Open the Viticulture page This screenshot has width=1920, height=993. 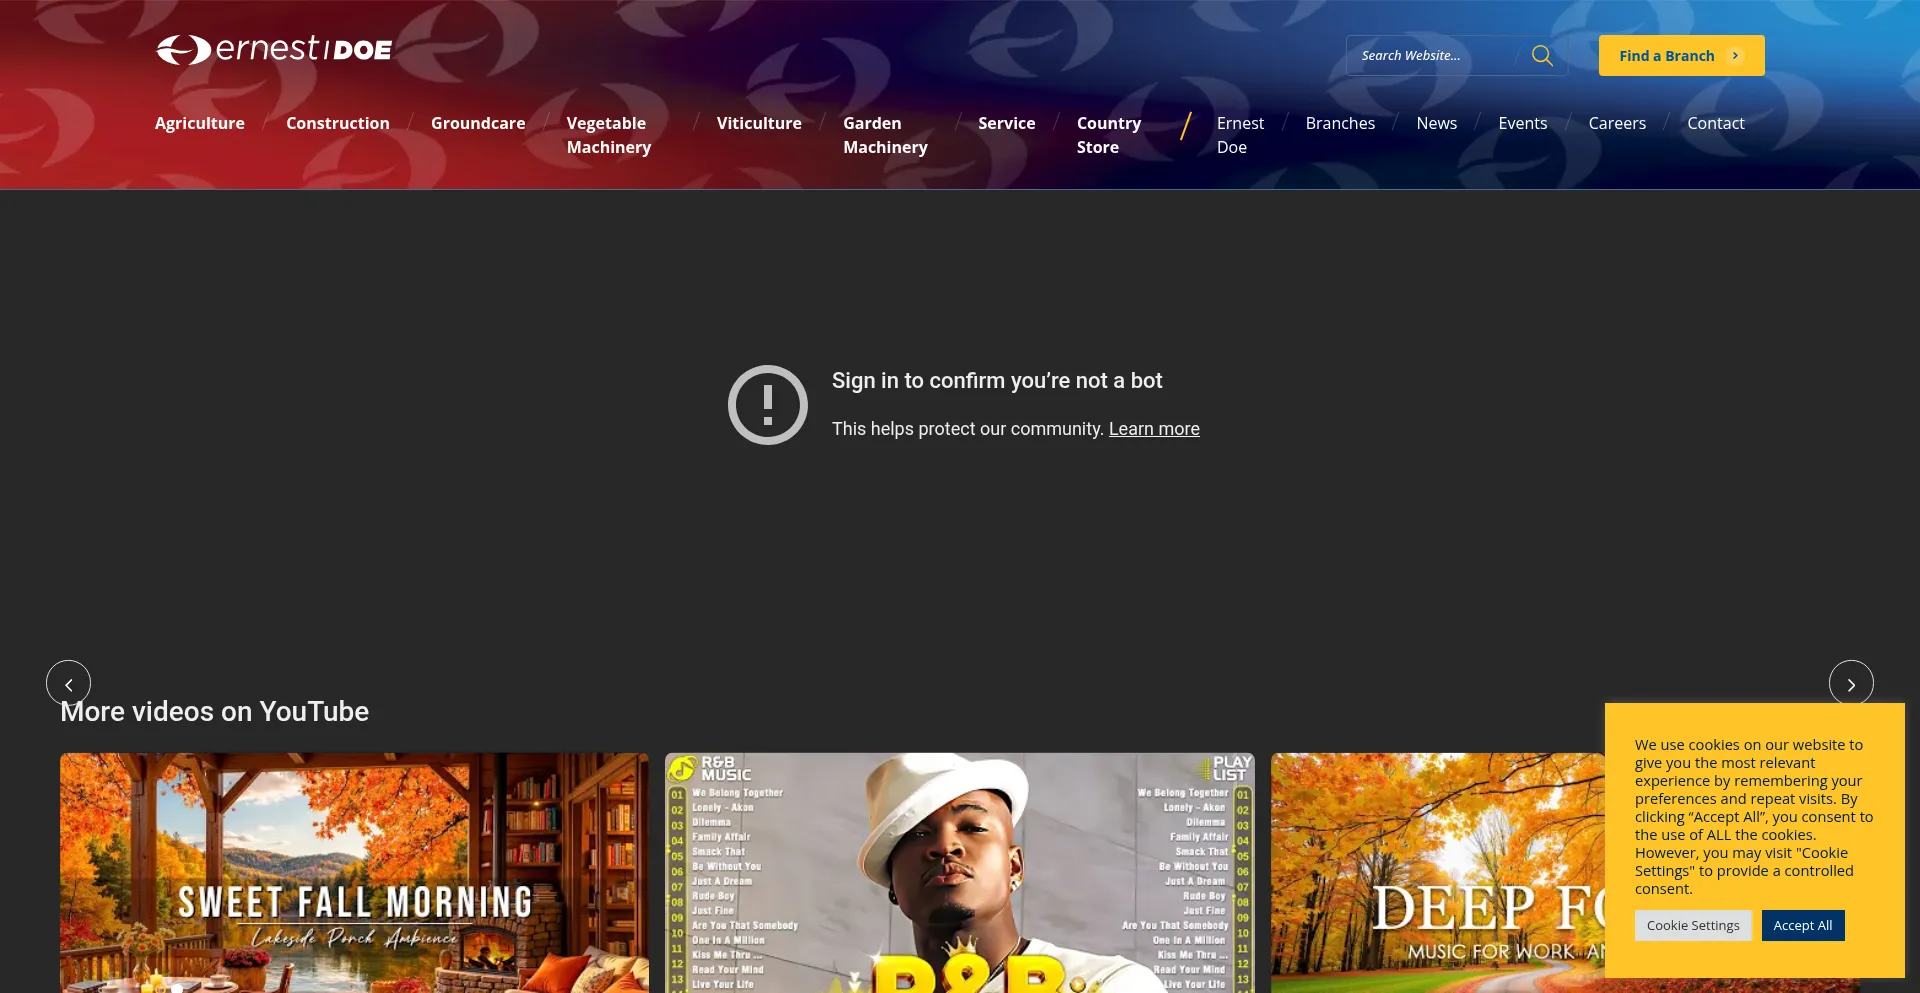coord(758,123)
